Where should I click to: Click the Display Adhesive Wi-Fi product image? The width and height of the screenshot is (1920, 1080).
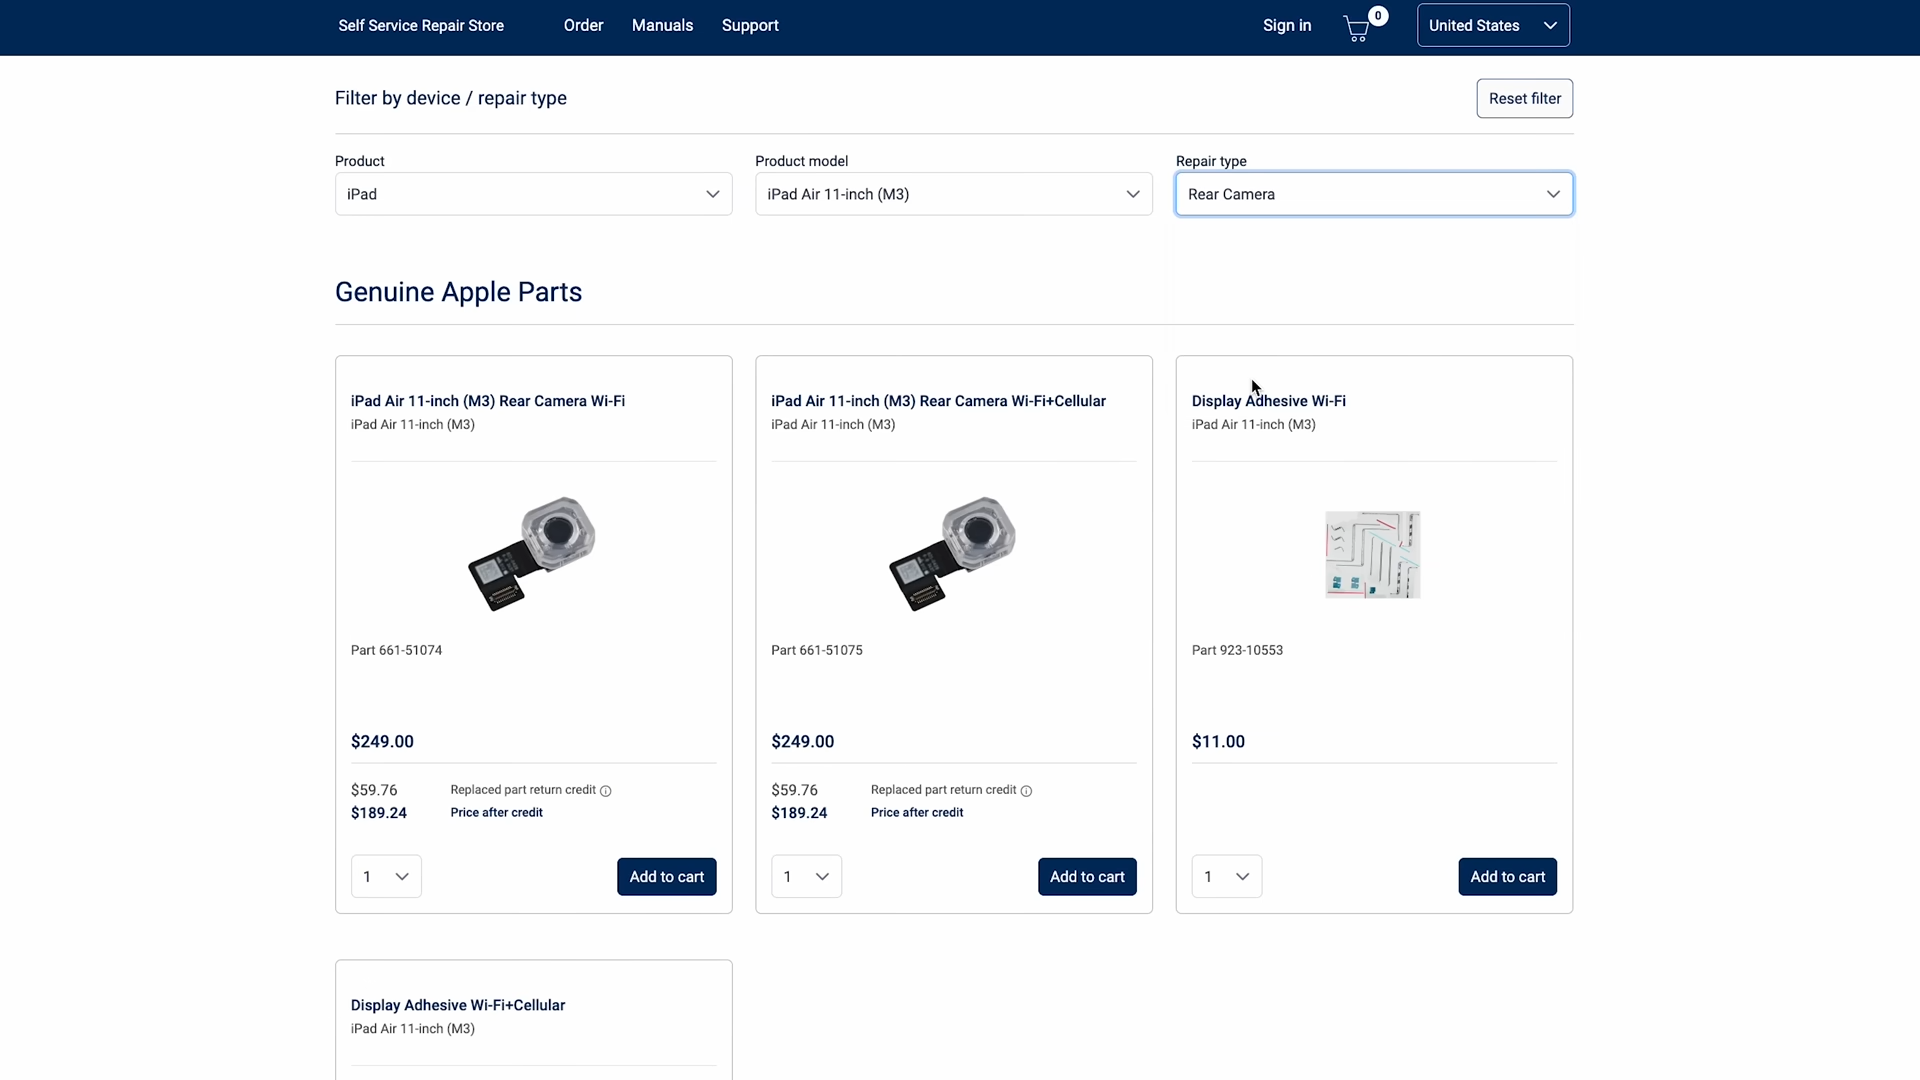coord(1372,555)
